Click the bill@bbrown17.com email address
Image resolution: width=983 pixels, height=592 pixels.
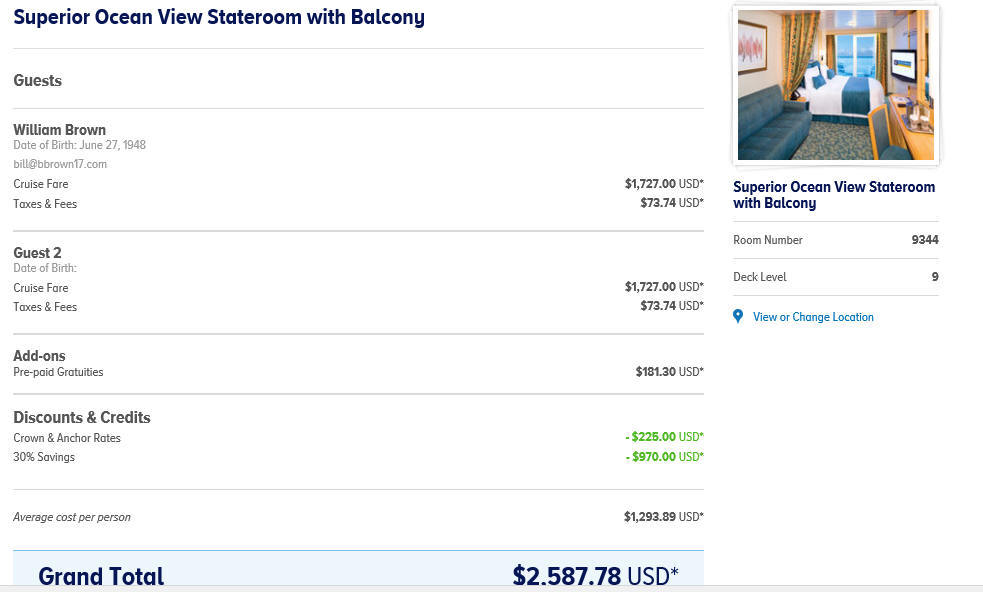(60, 164)
